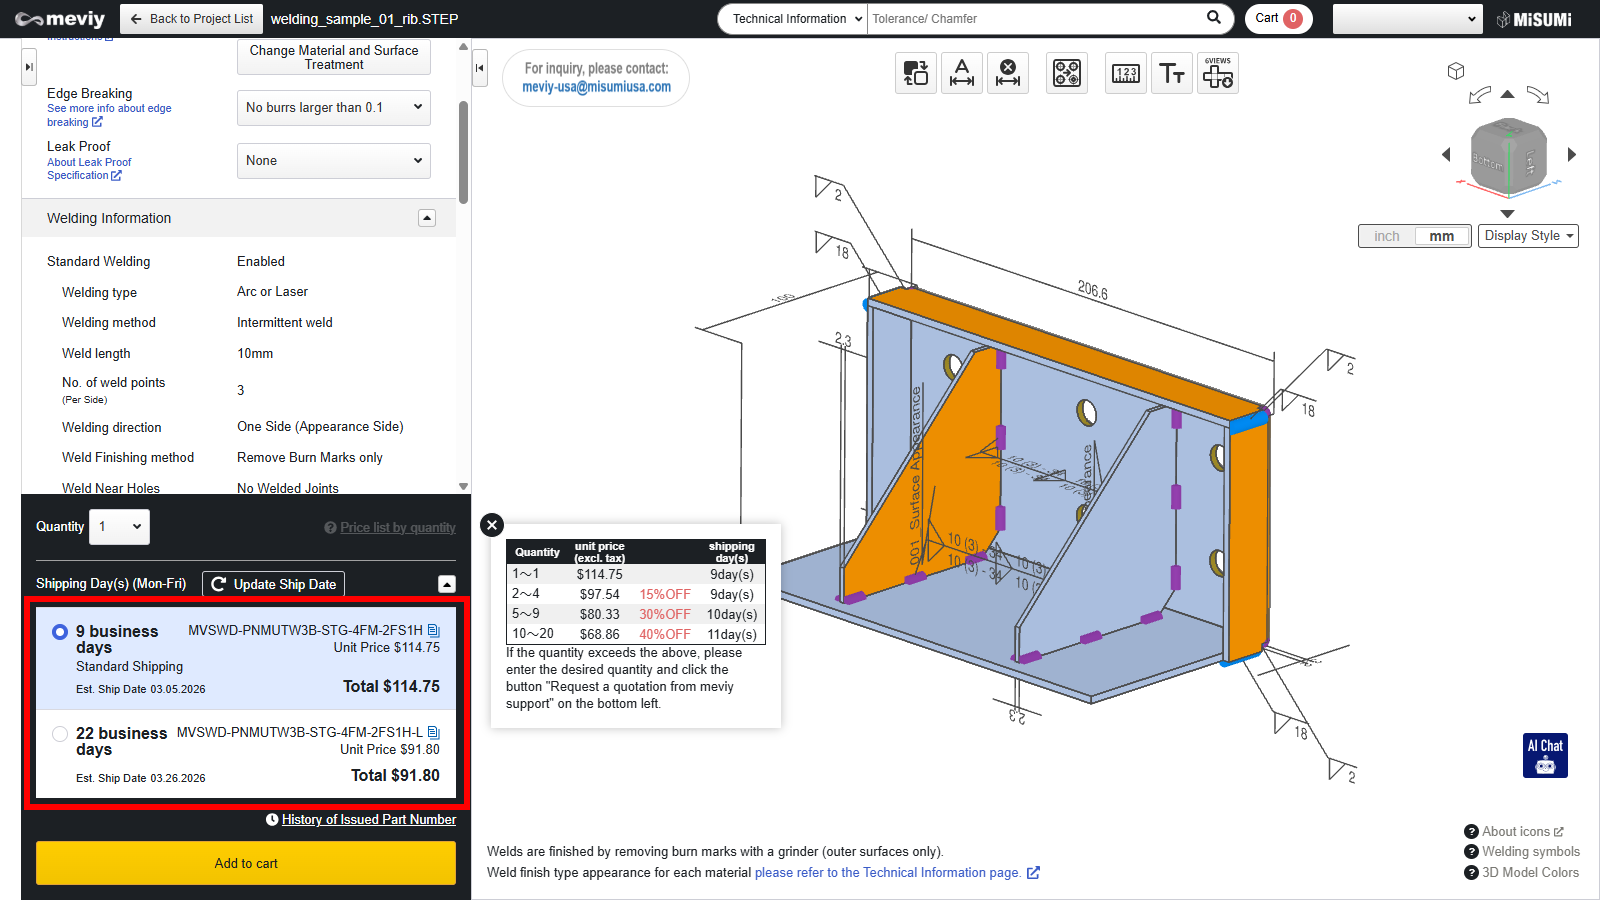Click the Add to cart button
Viewport: 1600px width, 900px height.
point(246,863)
